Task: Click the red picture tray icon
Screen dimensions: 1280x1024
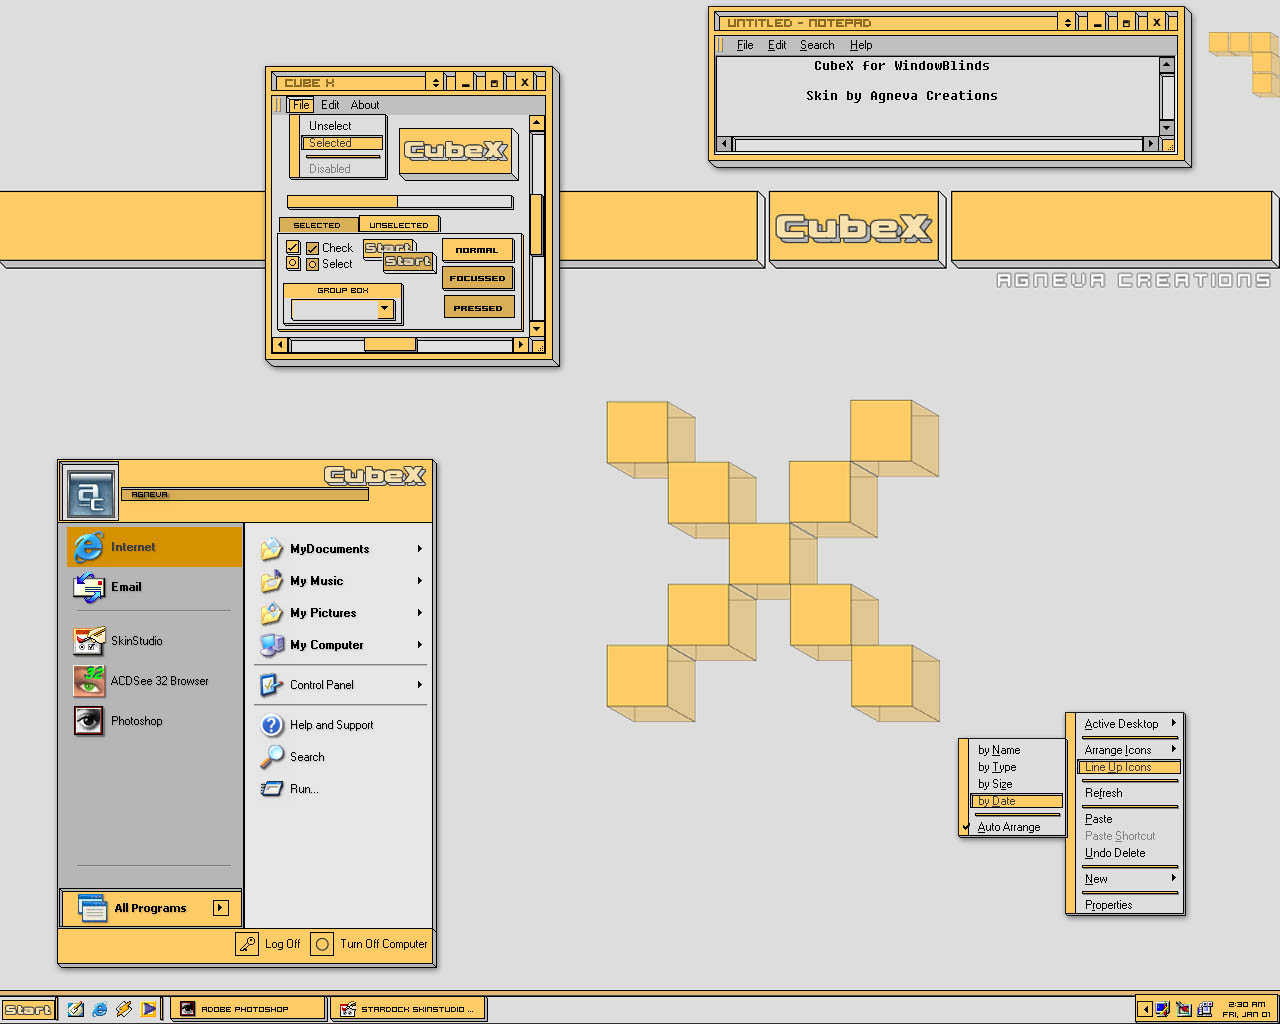Action: tap(1184, 1009)
